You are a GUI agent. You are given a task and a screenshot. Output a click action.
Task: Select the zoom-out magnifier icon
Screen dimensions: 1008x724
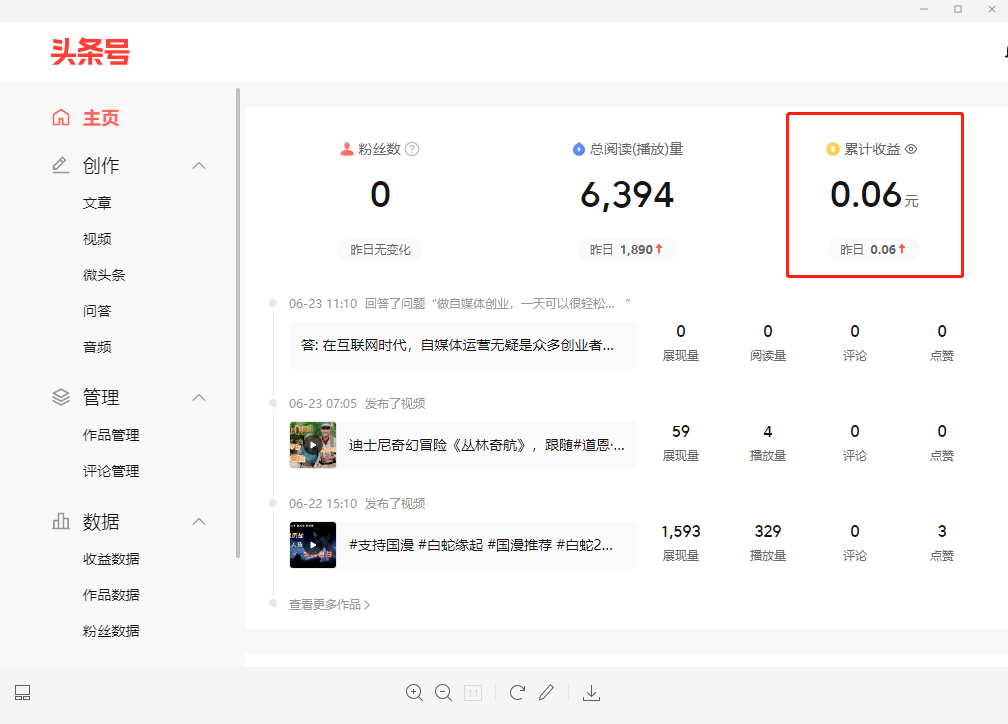443,692
